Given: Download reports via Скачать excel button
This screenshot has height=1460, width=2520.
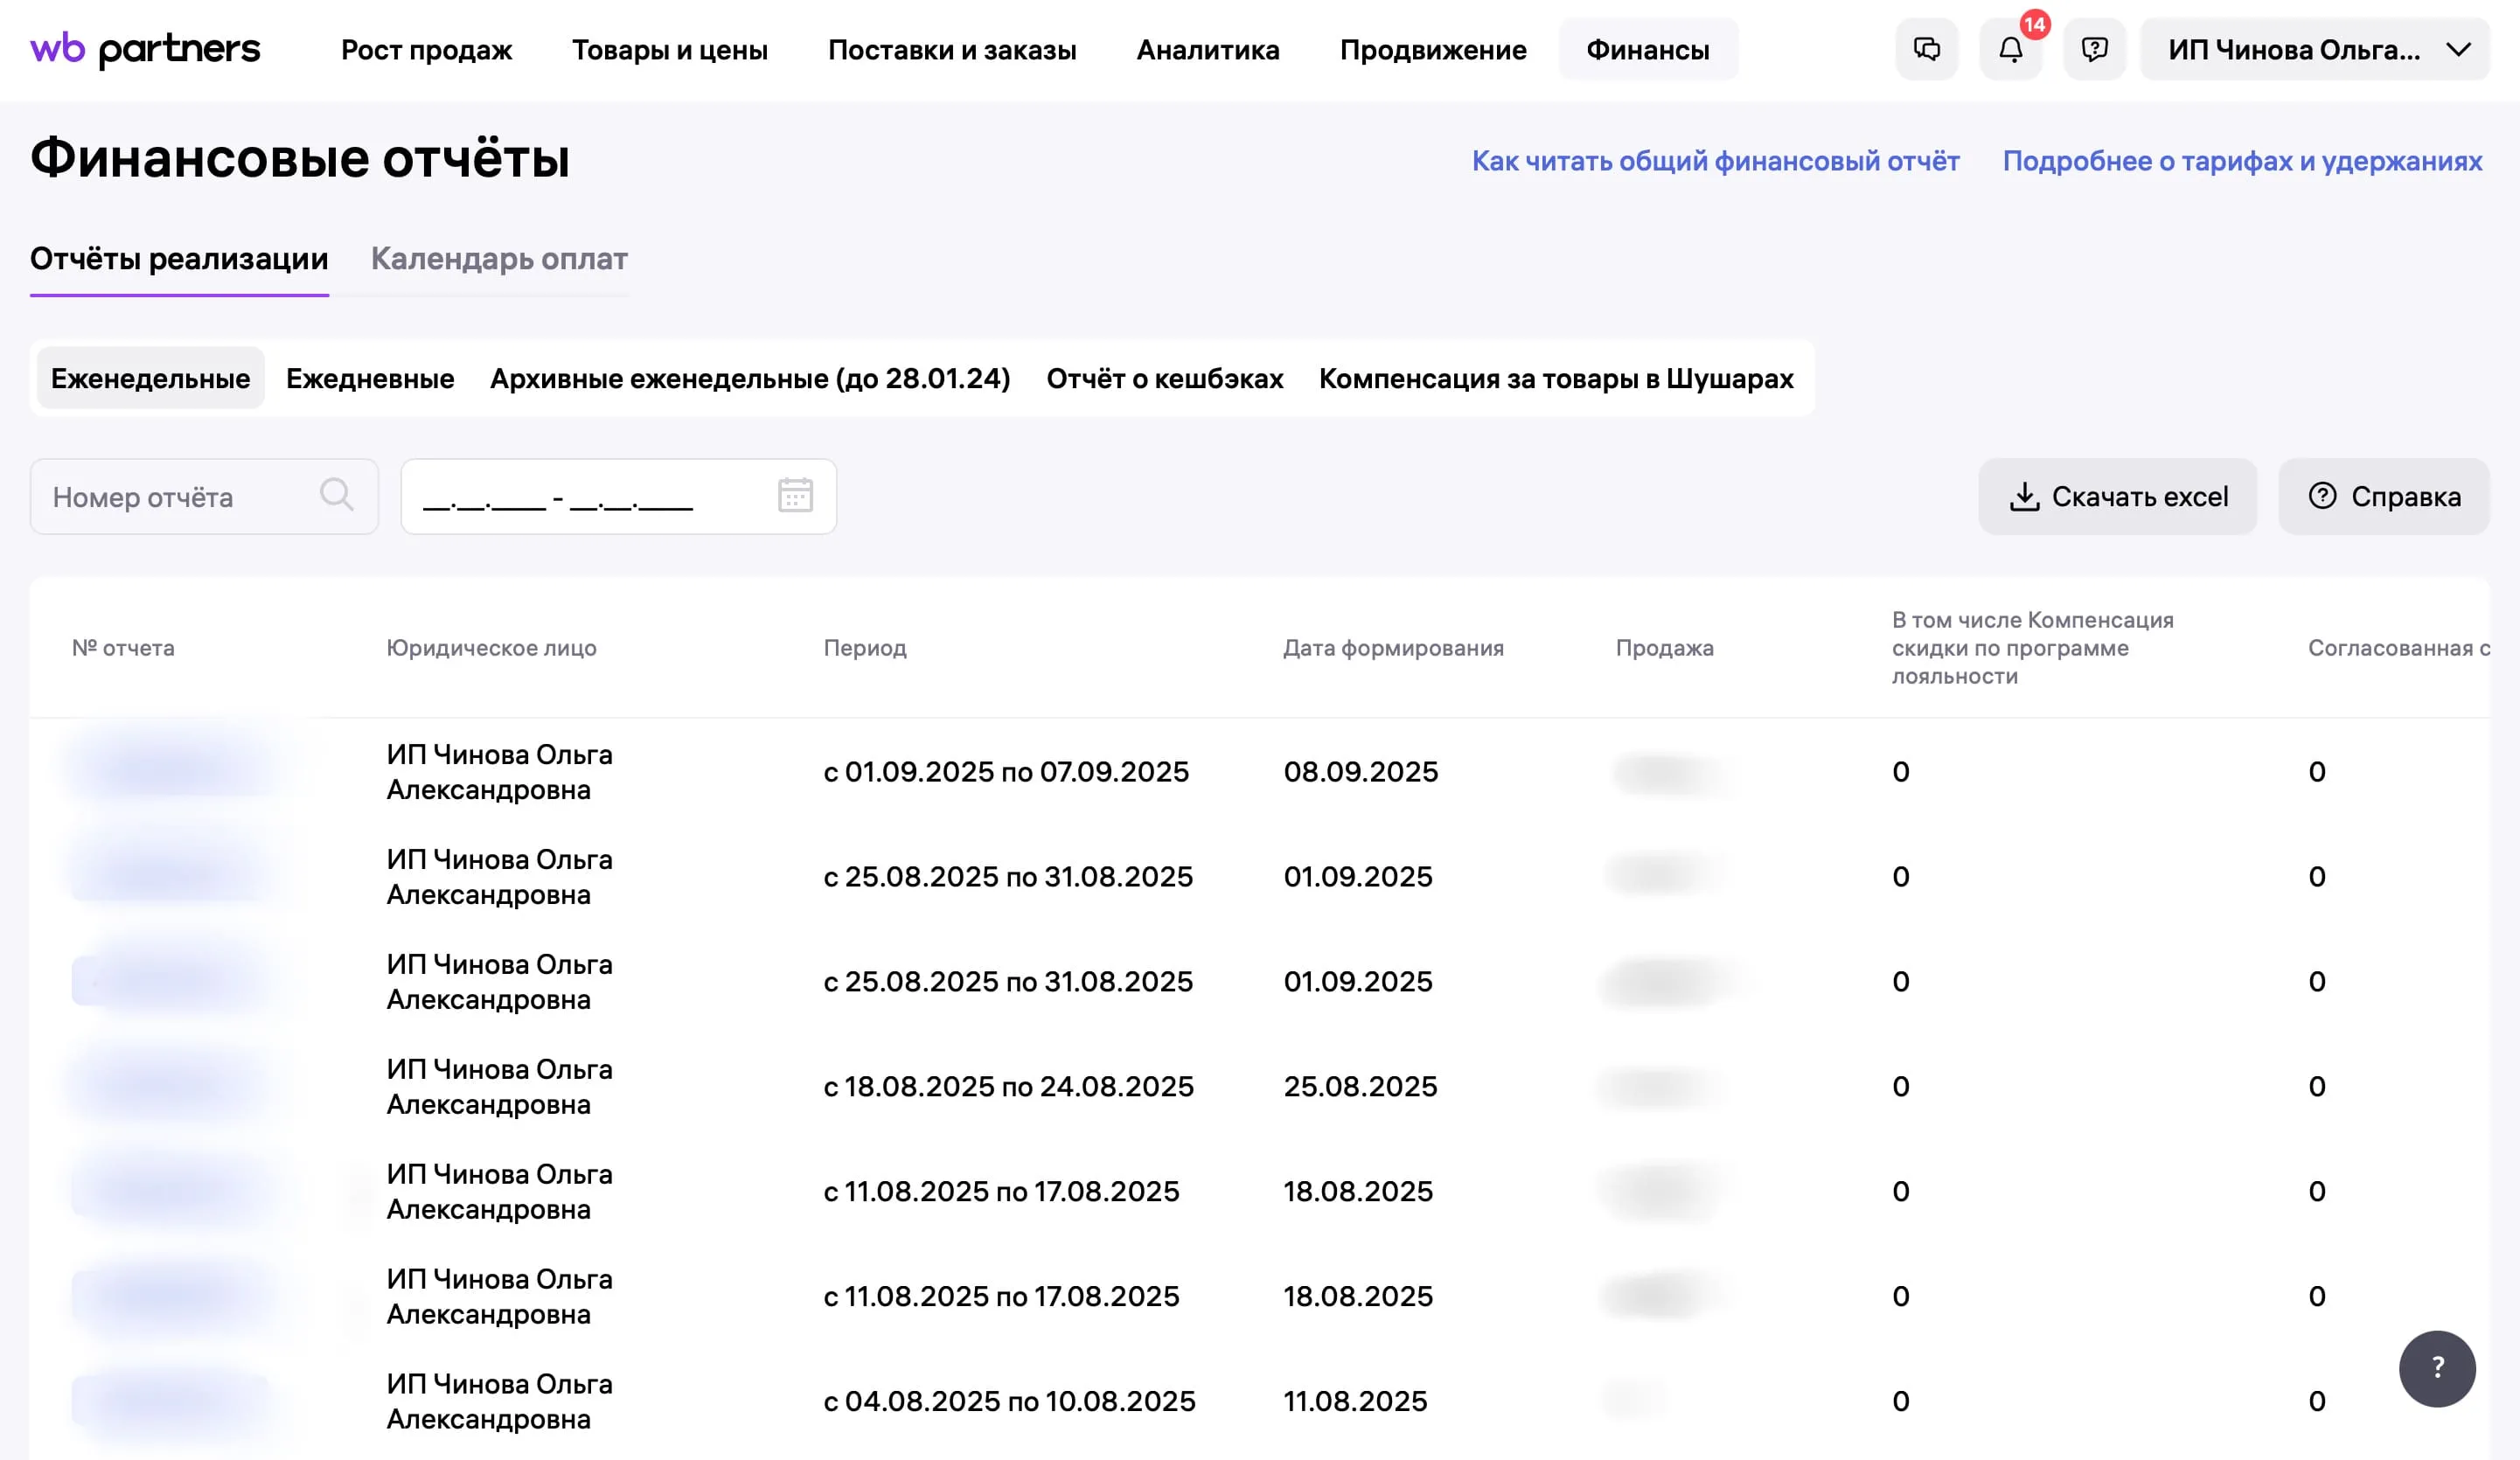Looking at the screenshot, I should click(2117, 497).
